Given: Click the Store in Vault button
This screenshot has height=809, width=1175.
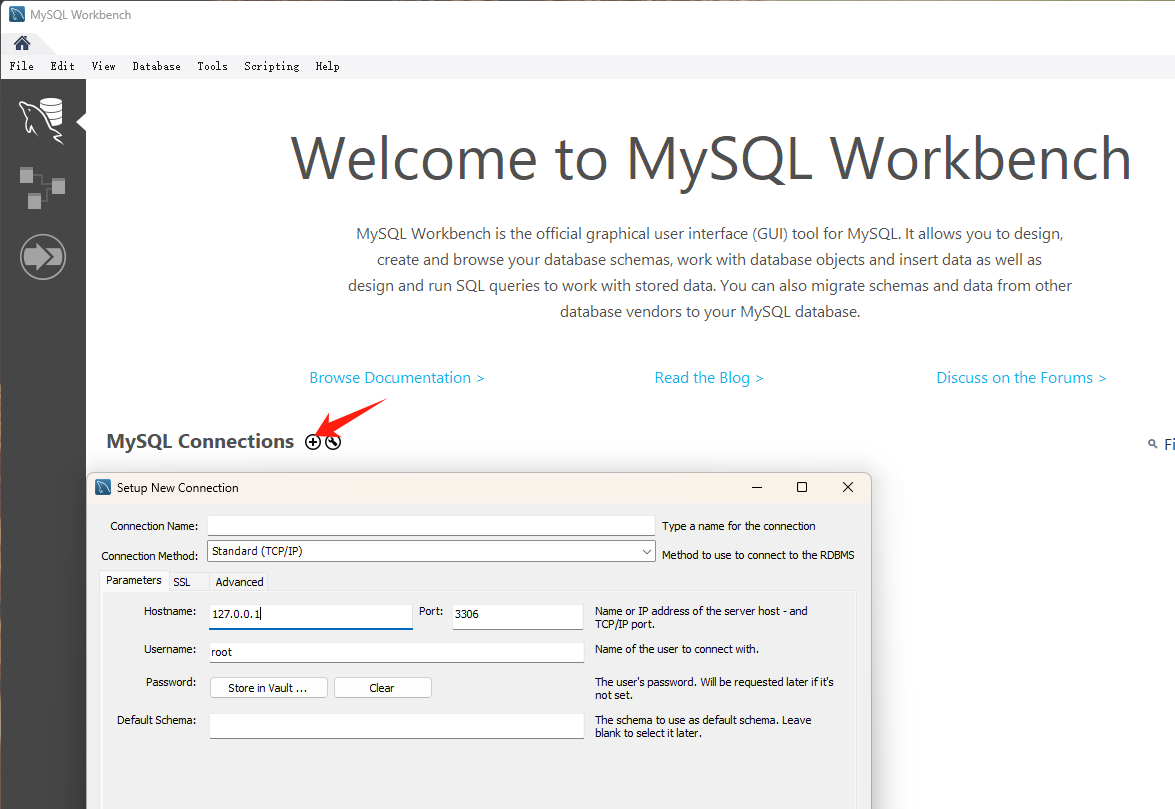Looking at the screenshot, I should [x=268, y=688].
